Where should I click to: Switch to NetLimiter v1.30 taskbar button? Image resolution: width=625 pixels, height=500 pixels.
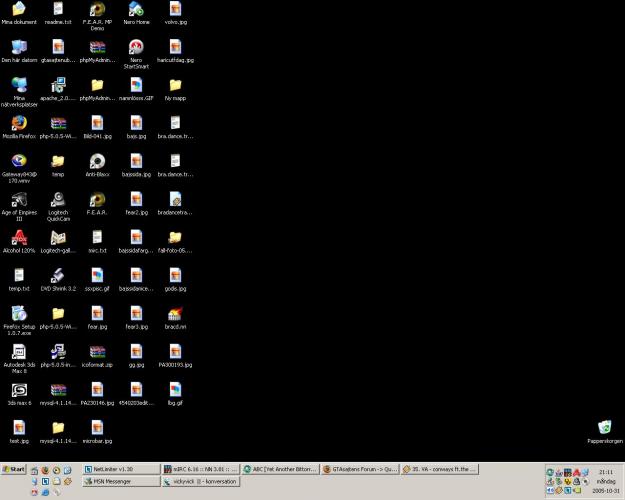(119, 469)
